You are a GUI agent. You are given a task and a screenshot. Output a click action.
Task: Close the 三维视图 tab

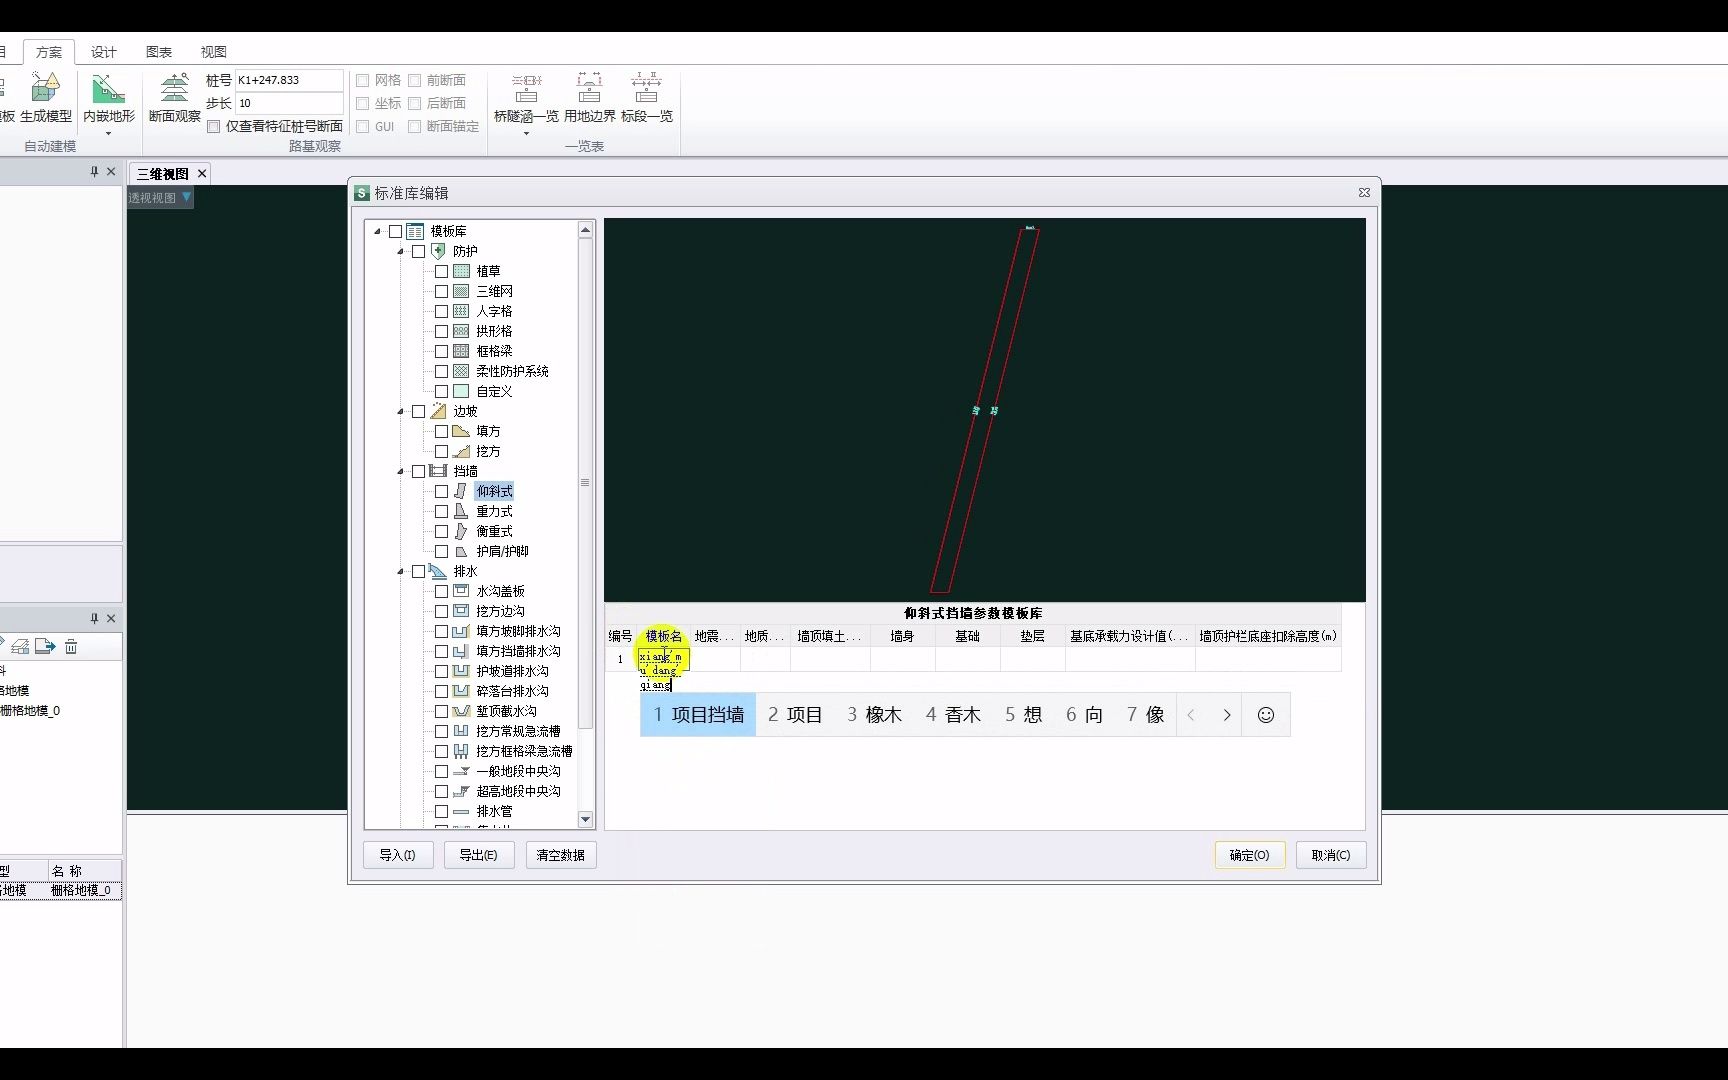pos(202,173)
